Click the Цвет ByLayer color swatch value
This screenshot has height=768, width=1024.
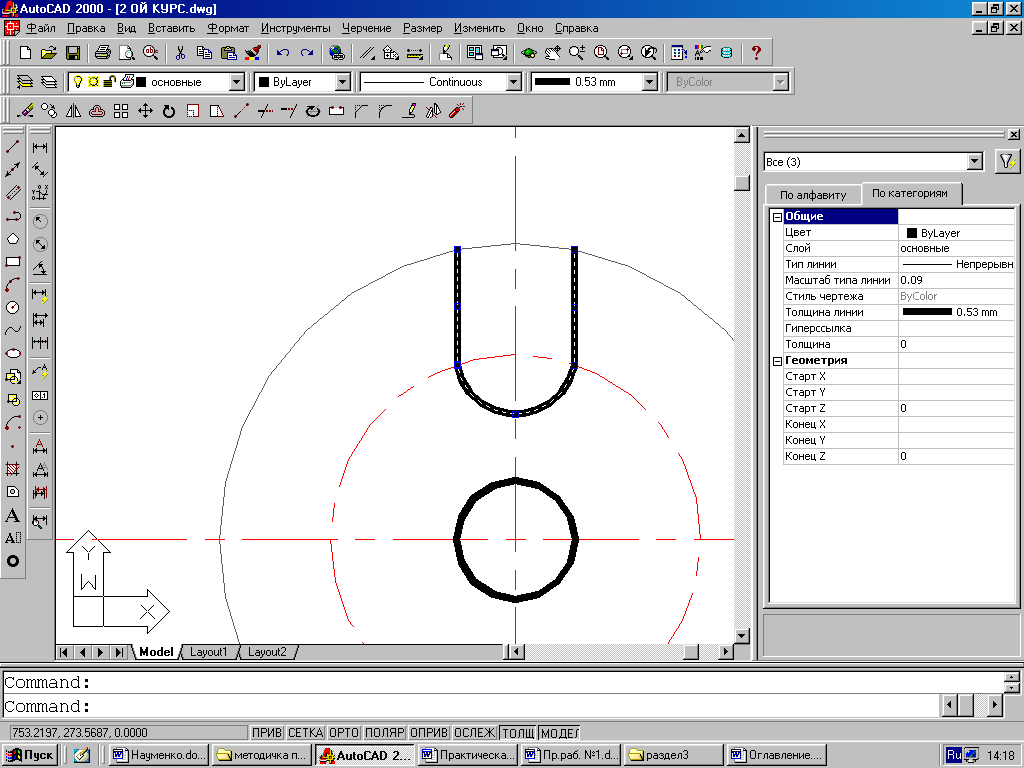(x=956, y=232)
